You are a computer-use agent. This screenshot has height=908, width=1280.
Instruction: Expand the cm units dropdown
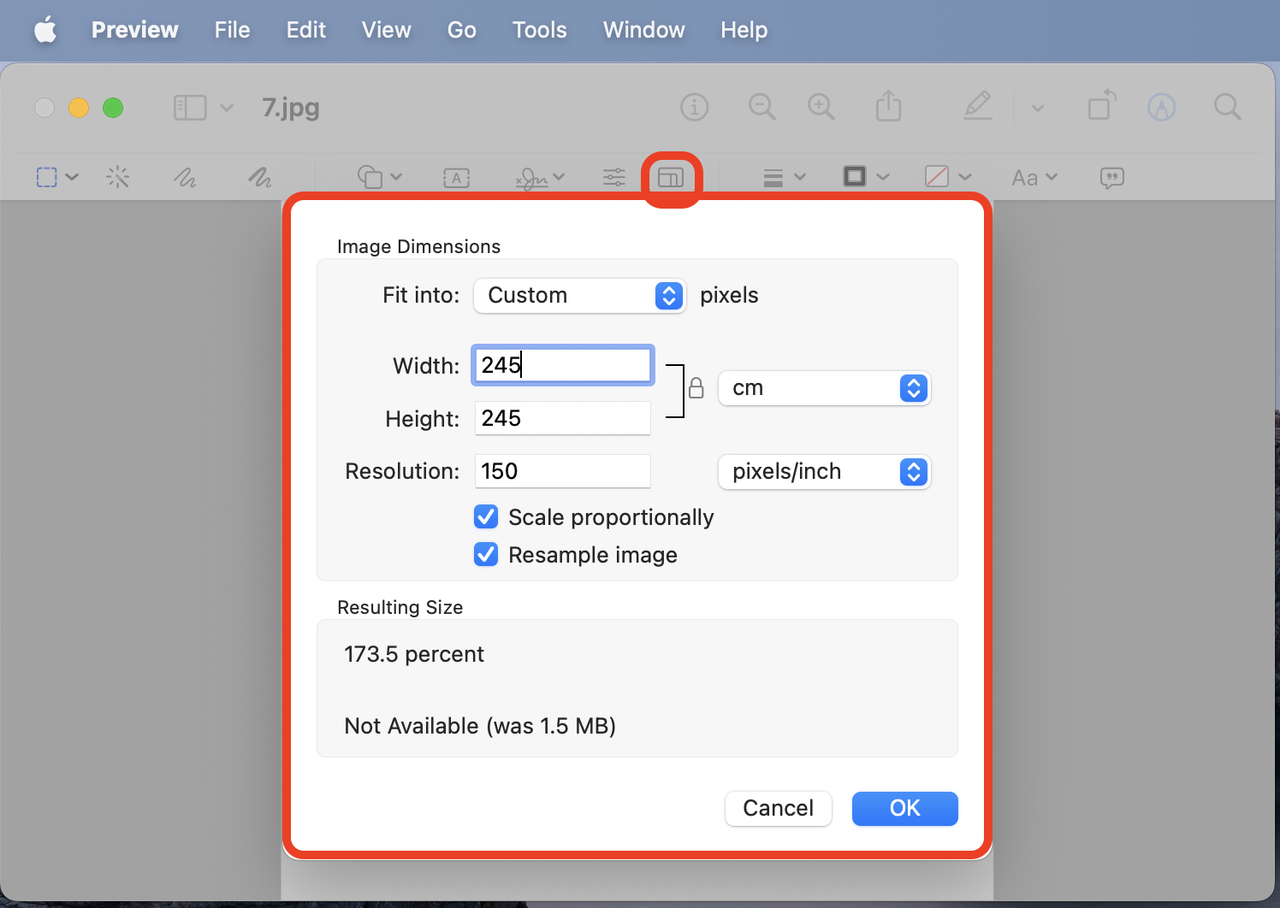824,388
